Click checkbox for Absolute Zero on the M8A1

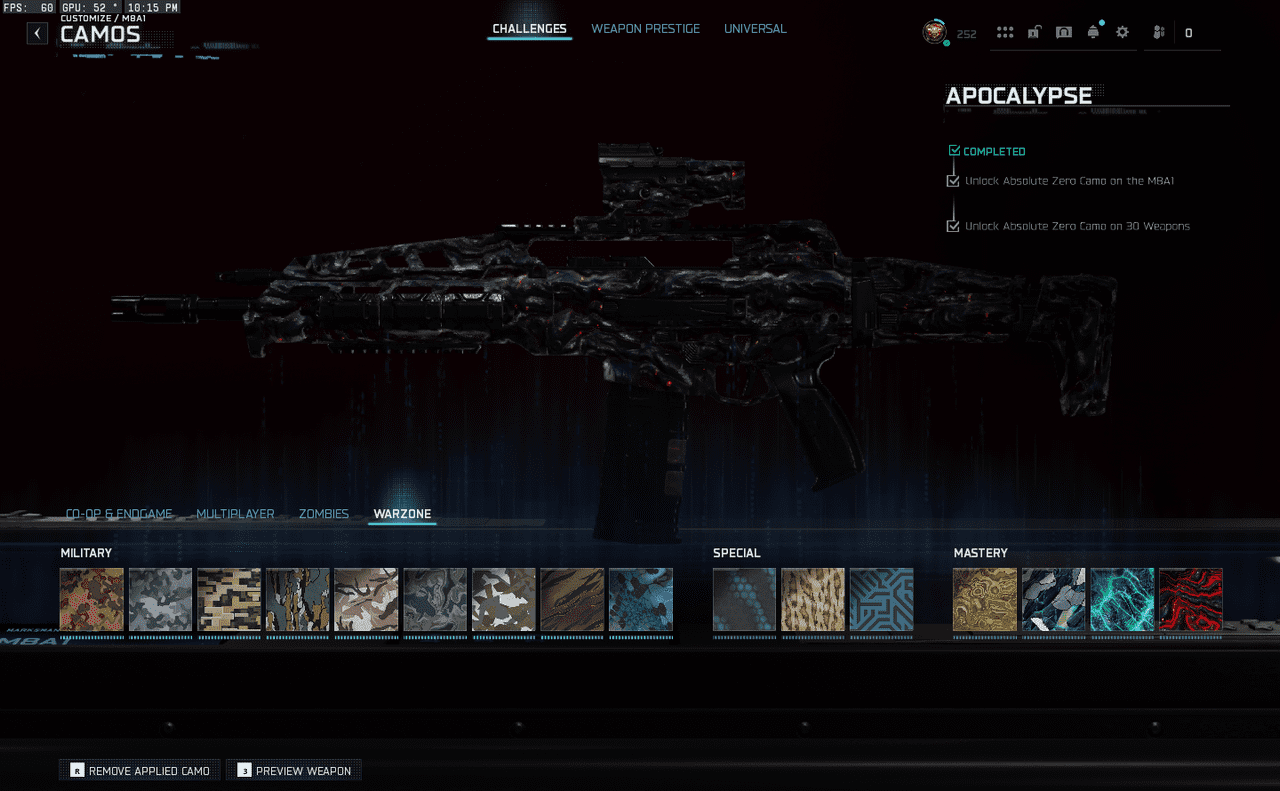click(953, 181)
